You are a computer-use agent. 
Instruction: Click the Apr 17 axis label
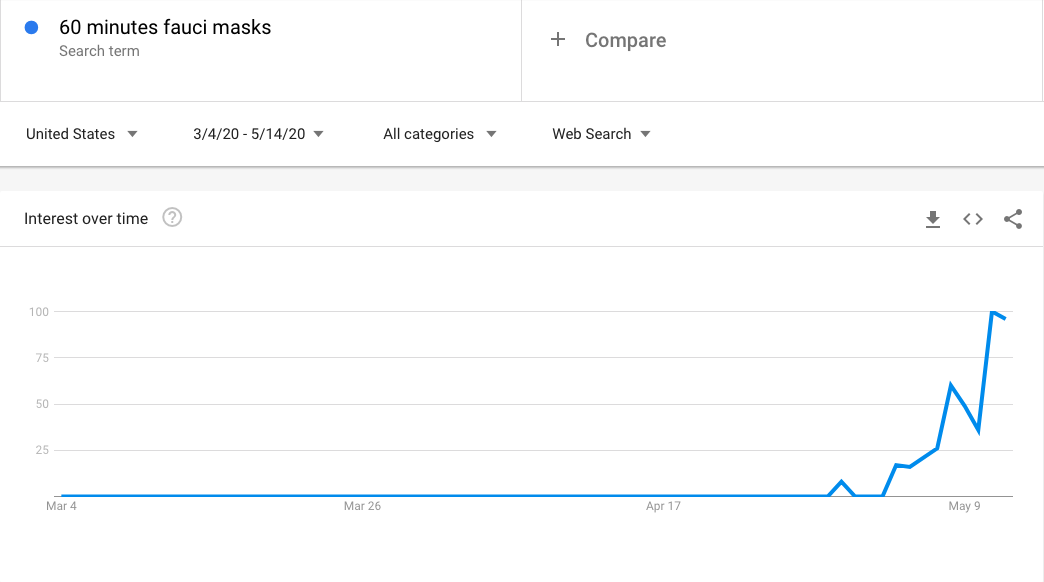663,506
